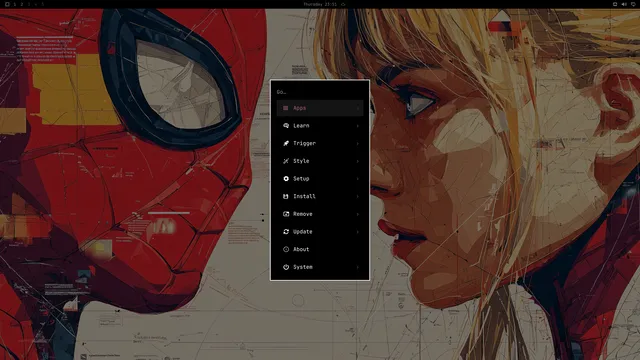This screenshot has height=360, width=640.
Task: Expand the Install submenu chevron
Action: pyautogui.click(x=358, y=196)
